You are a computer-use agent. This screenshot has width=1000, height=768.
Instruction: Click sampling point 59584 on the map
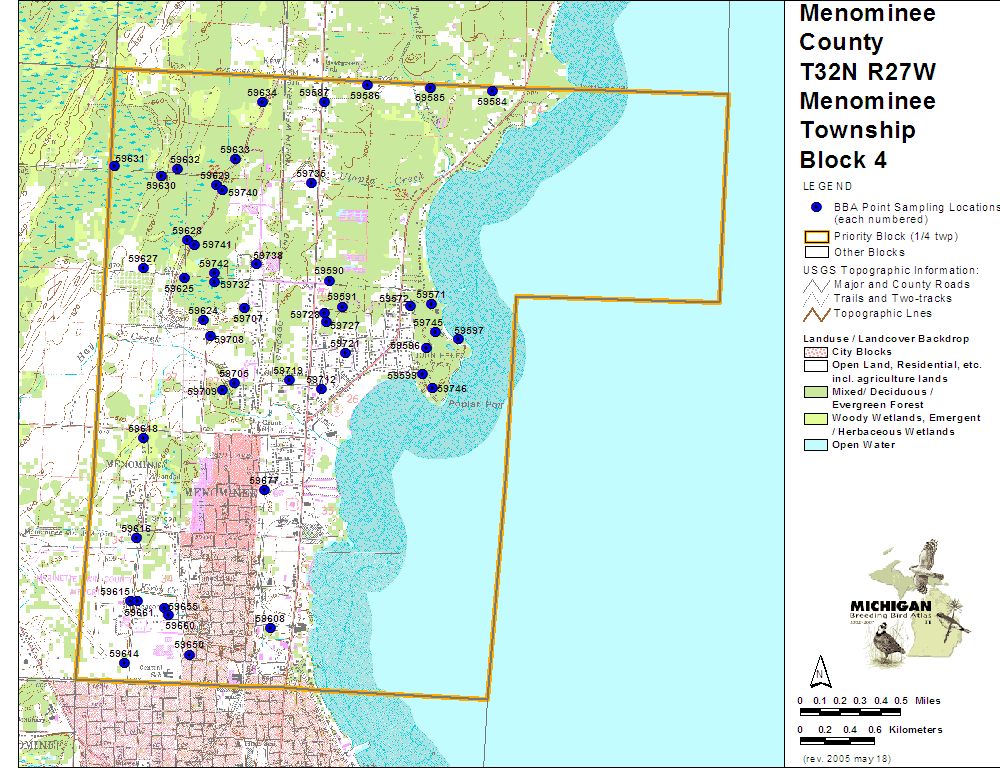[492, 91]
